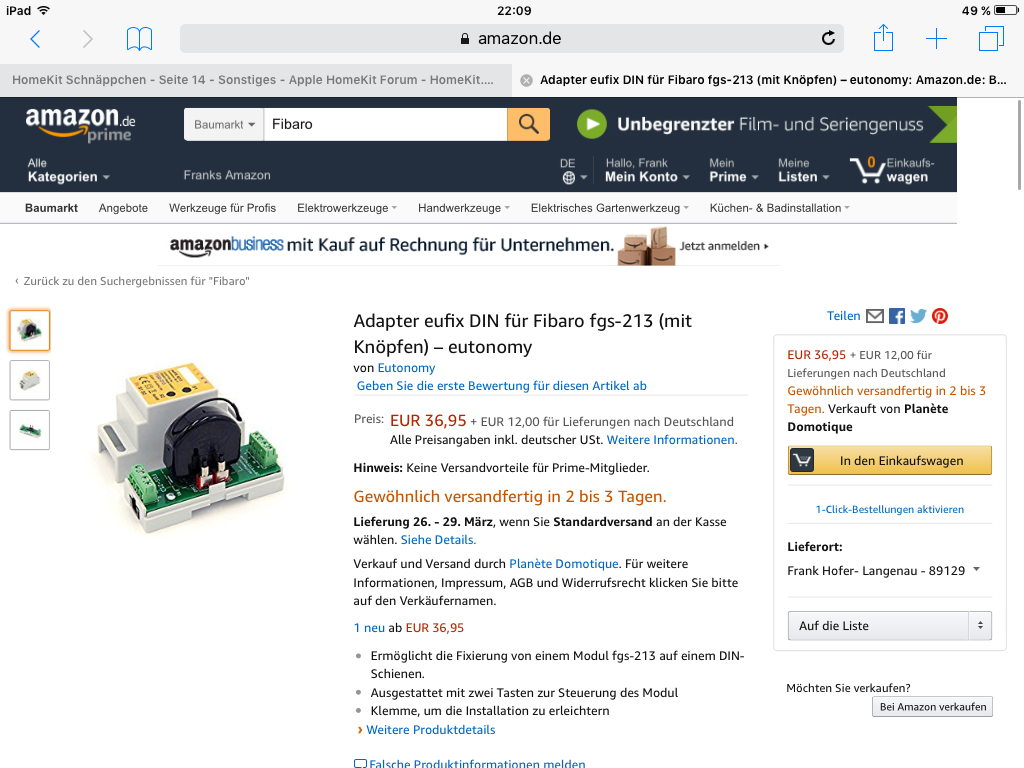Expand Lieferort address Frank Hofer dropdown

[x=884, y=571]
